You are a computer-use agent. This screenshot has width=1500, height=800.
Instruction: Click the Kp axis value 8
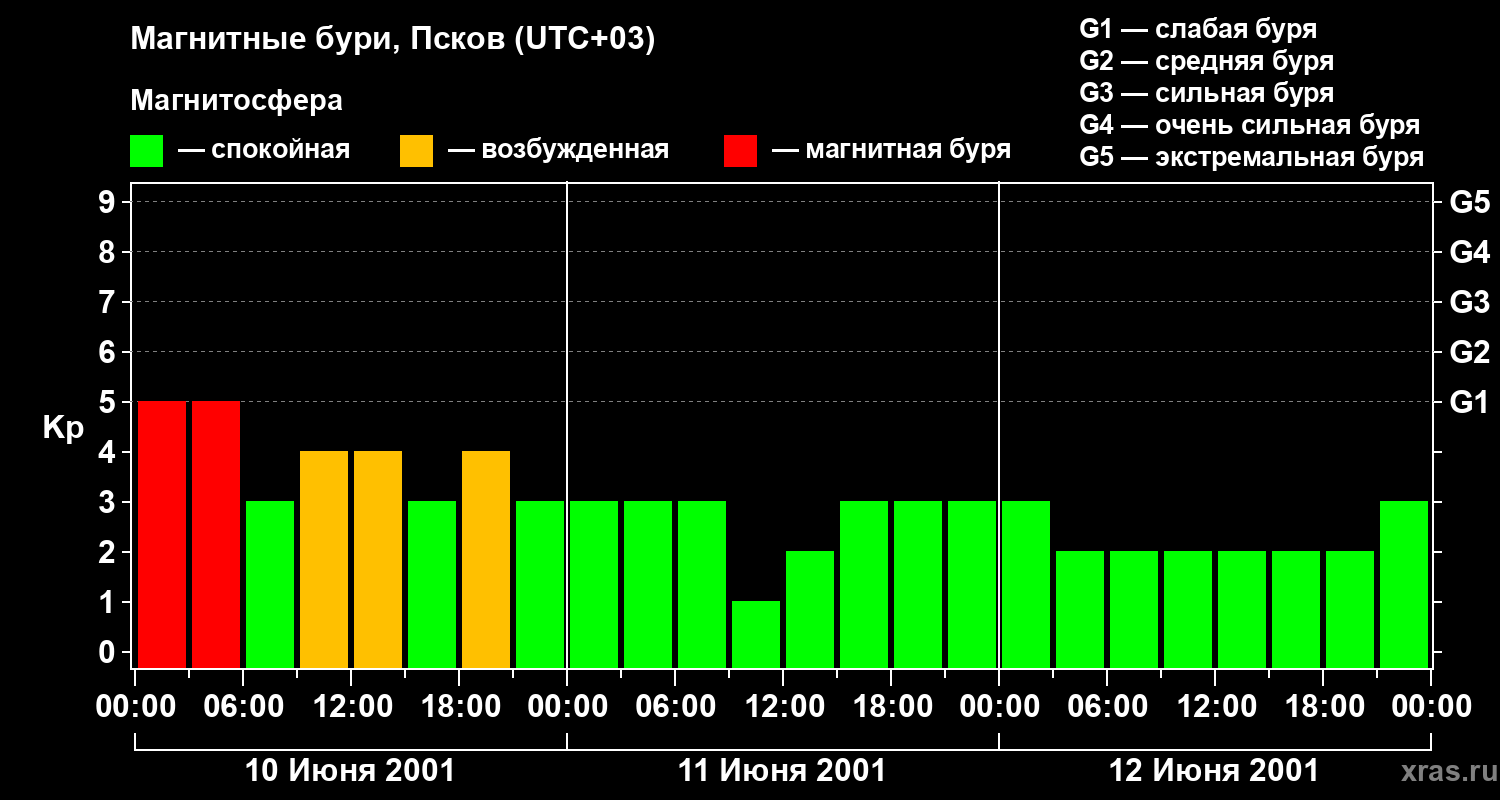click(109, 252)
